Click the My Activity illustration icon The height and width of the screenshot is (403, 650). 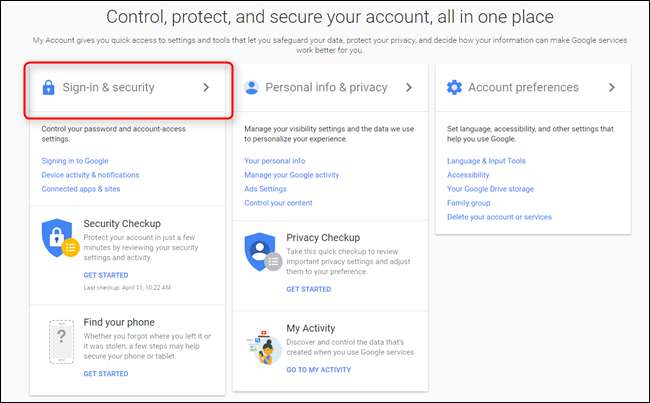[x=262, y=343]
